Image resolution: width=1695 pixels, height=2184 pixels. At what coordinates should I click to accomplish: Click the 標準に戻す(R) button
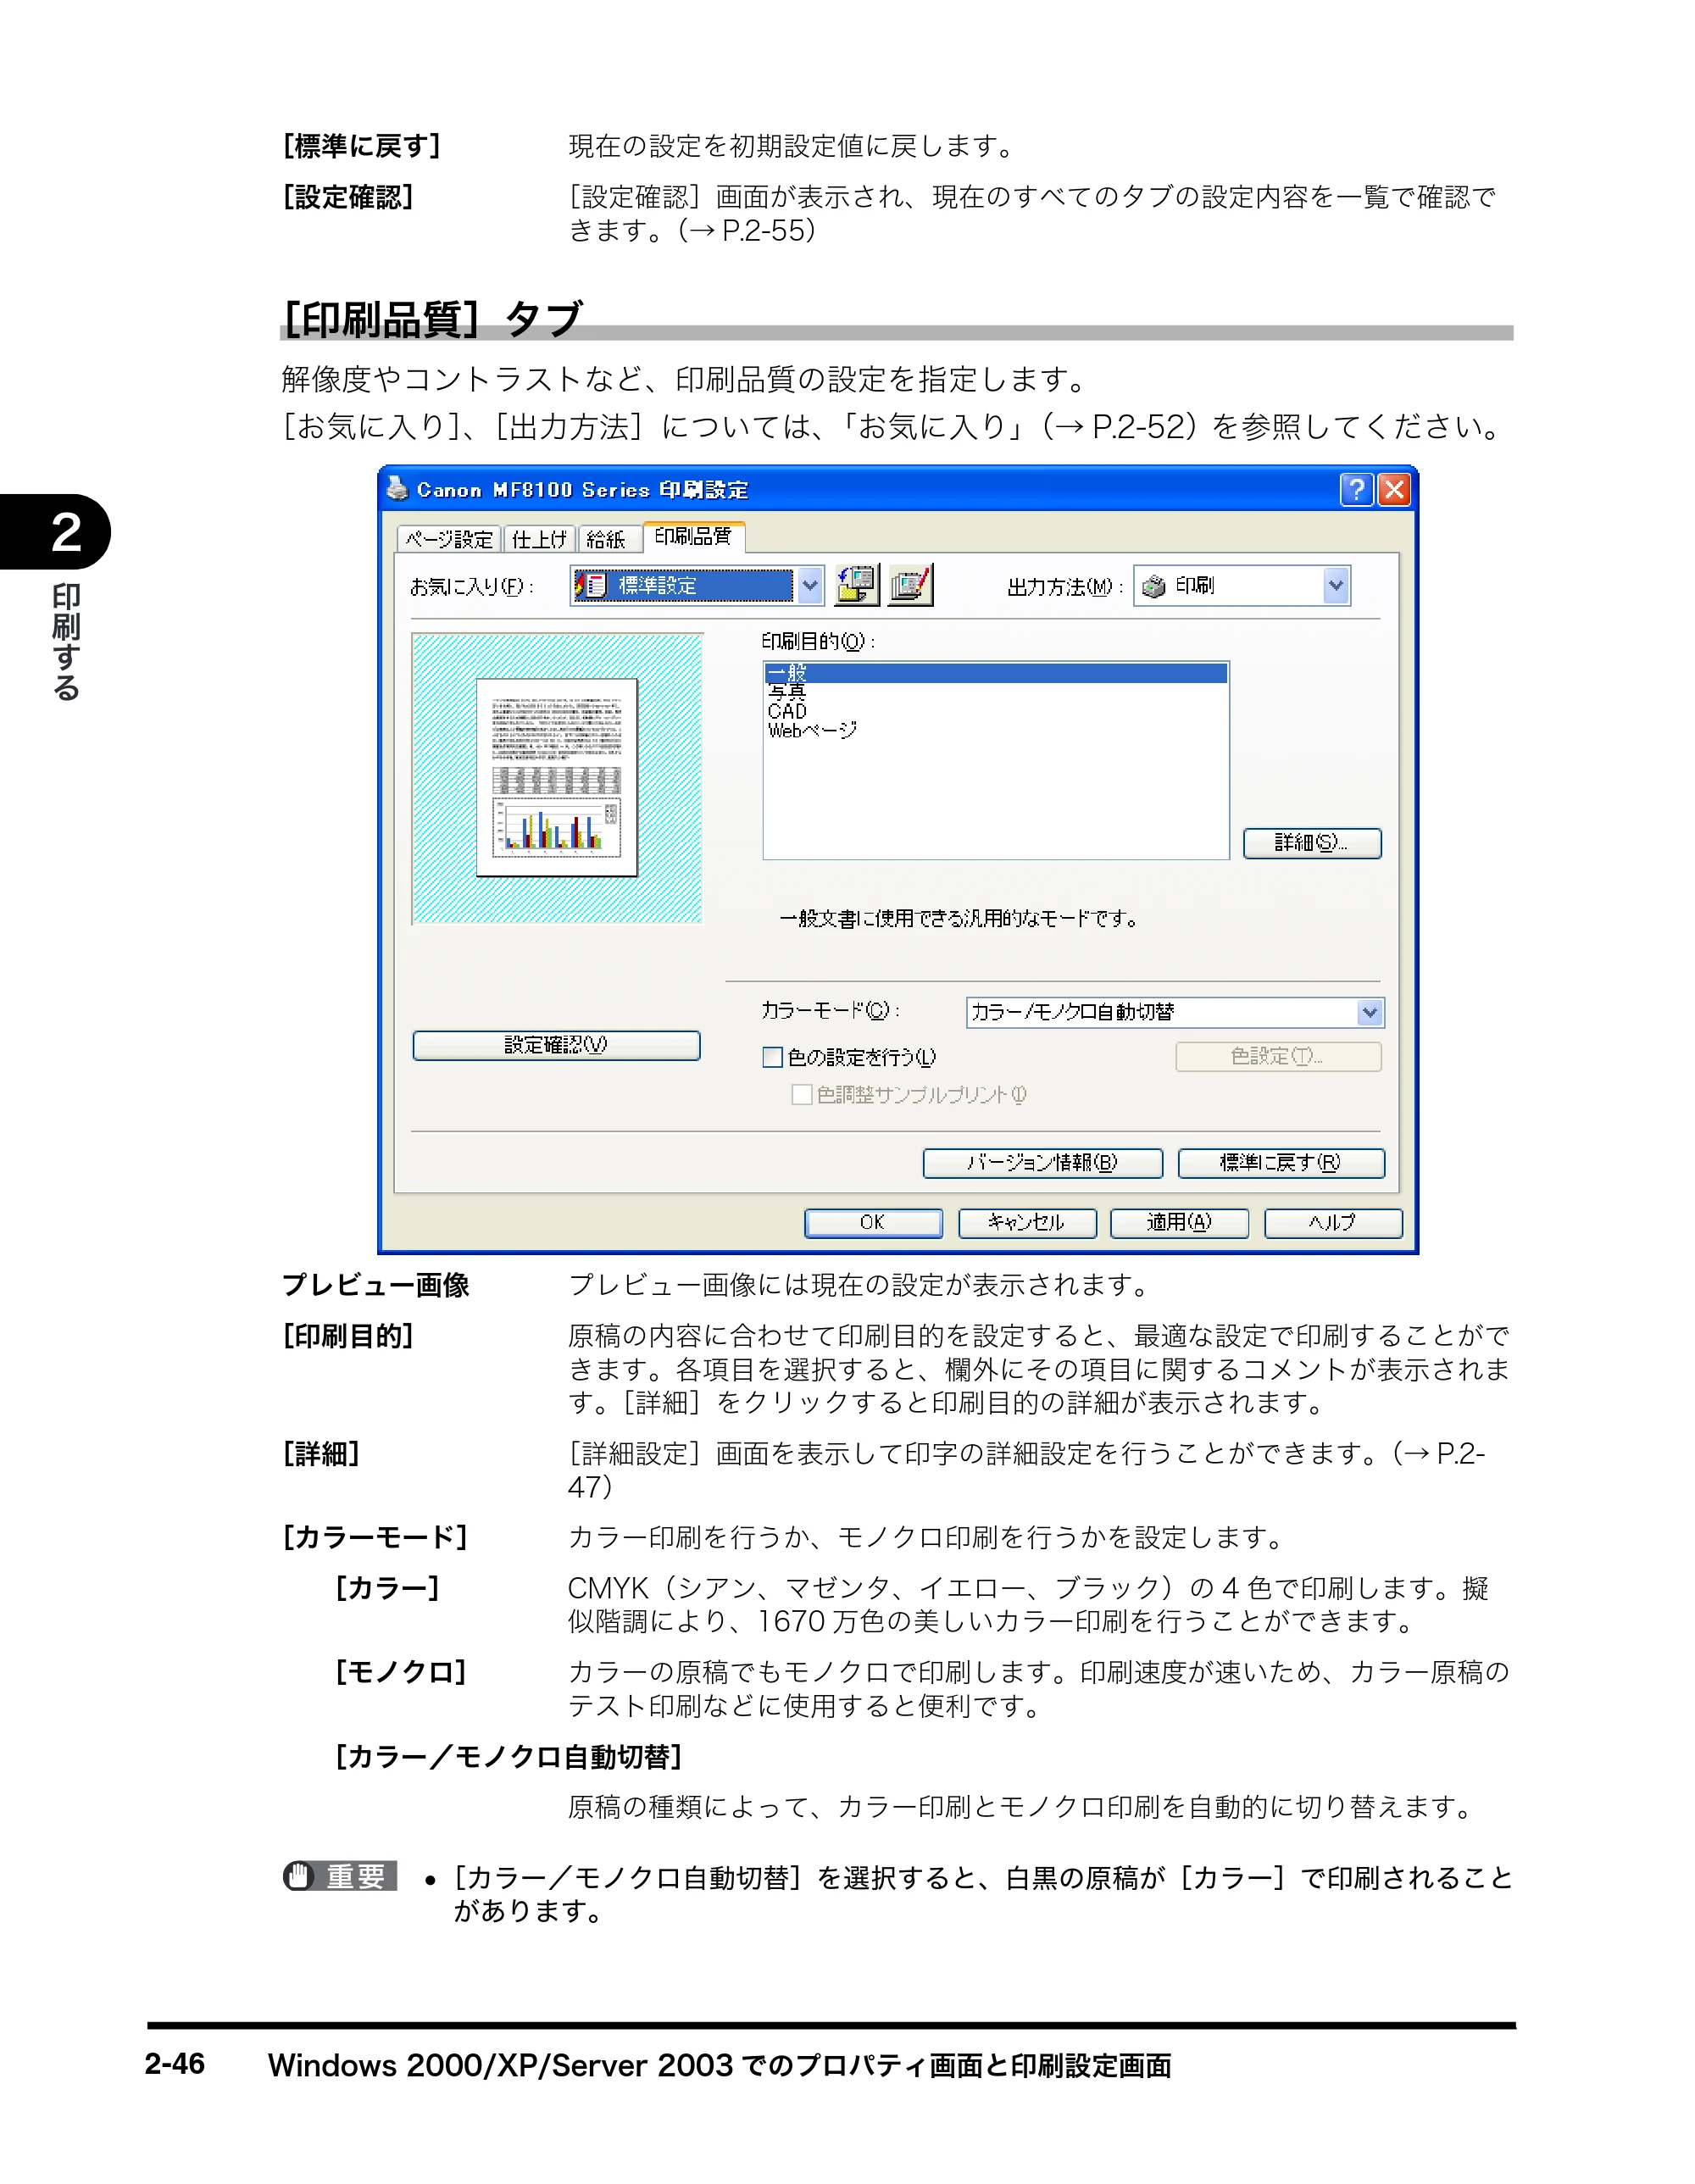1281,1163
